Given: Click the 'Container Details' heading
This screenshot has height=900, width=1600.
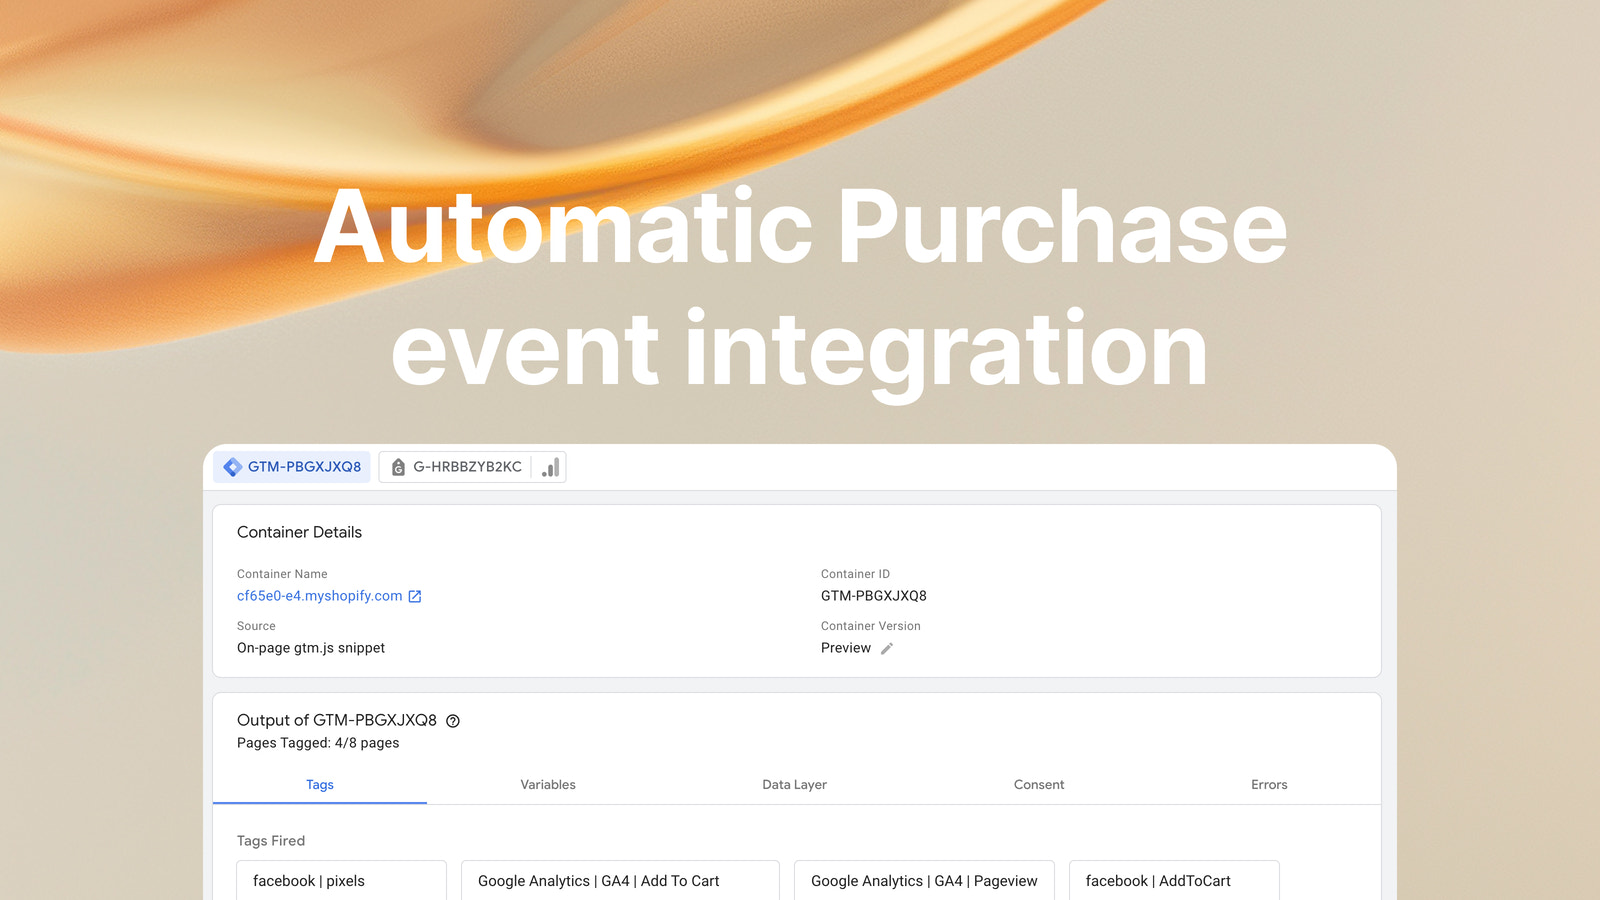Looking at the screenshot, I should (x=299, y=532).
